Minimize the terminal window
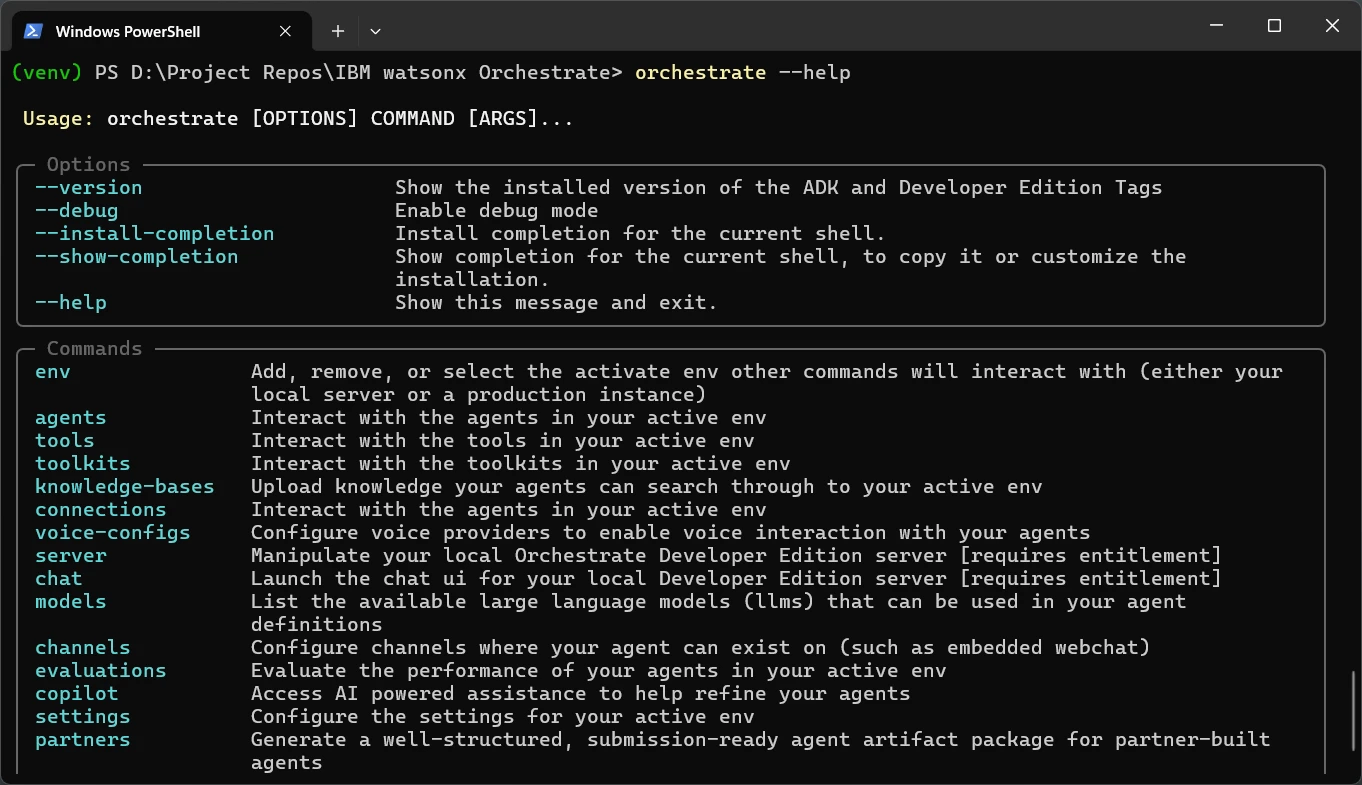The width and height of the screenshot is (1362, 785). point(1215,27)
